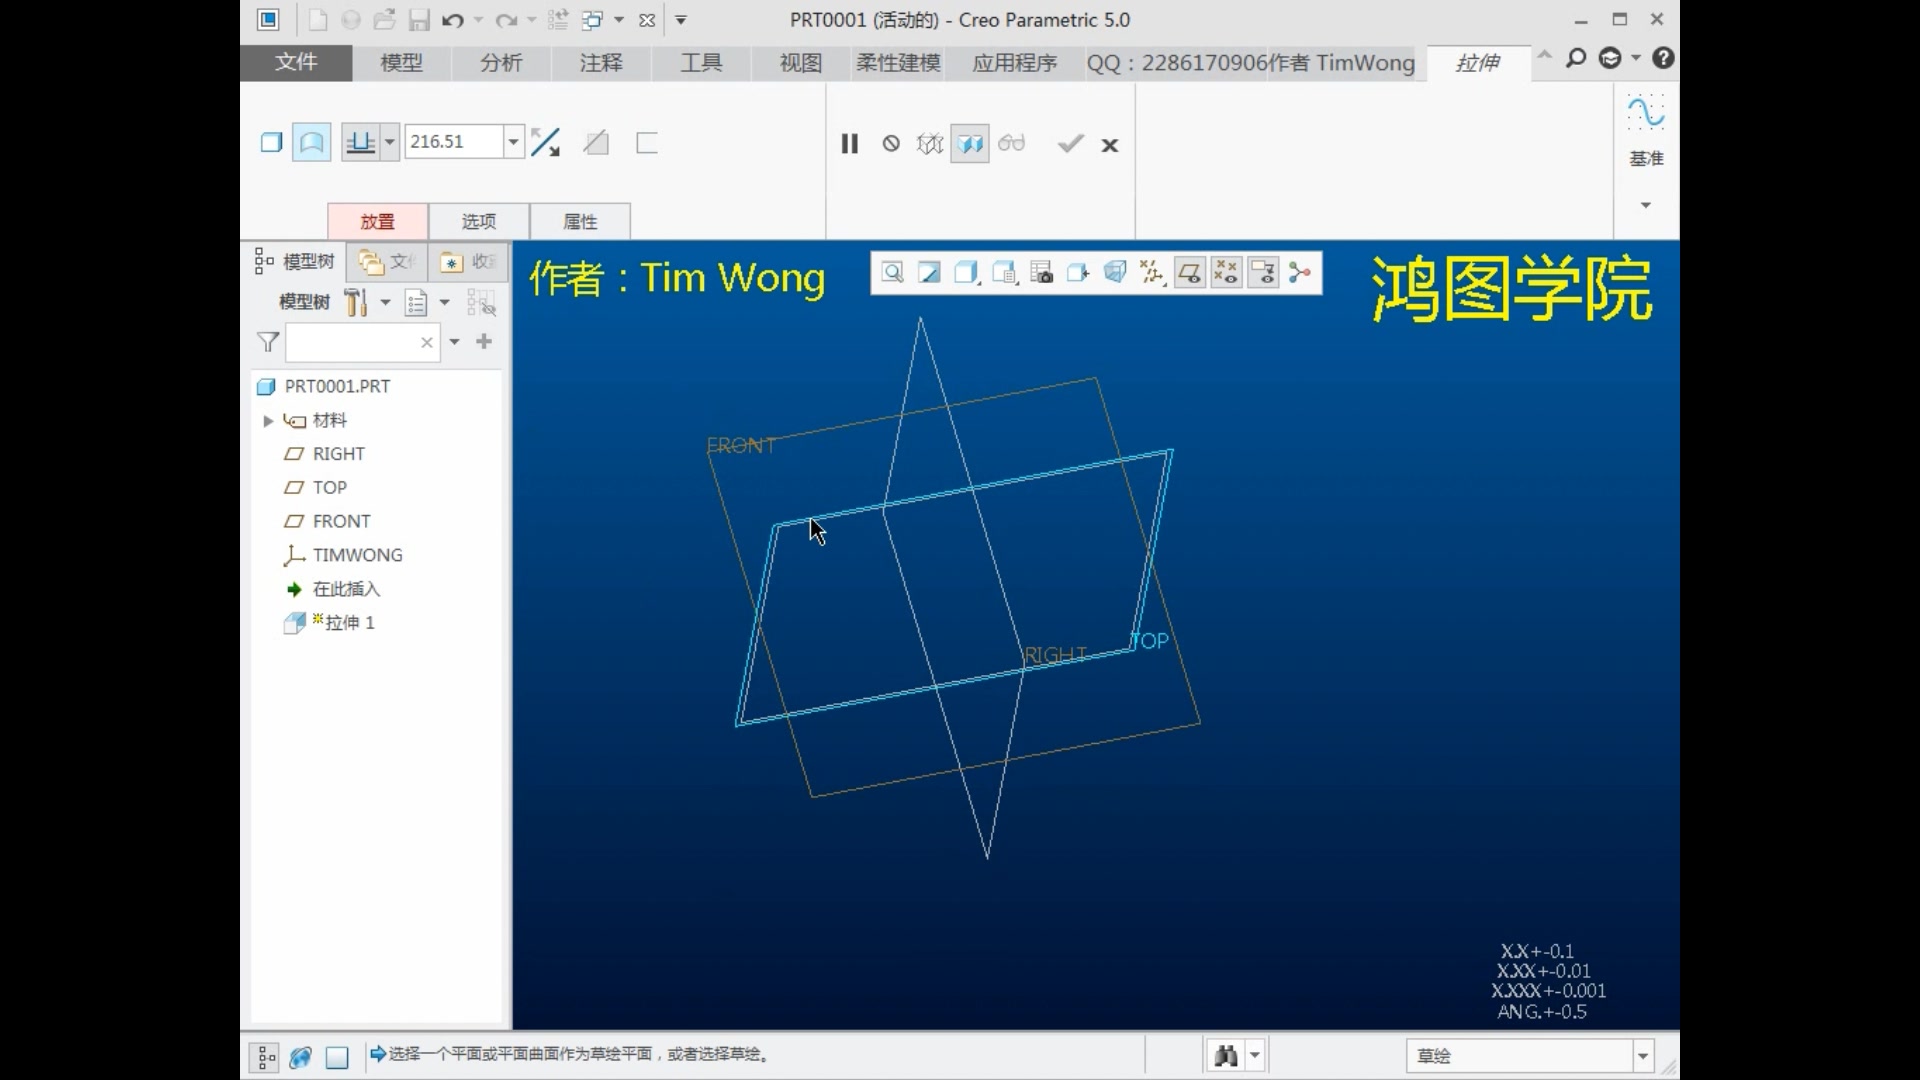This screenshot has width=1920, height=1080.
Task: Open the saved view manager icon
Action: coord(1041,273)
